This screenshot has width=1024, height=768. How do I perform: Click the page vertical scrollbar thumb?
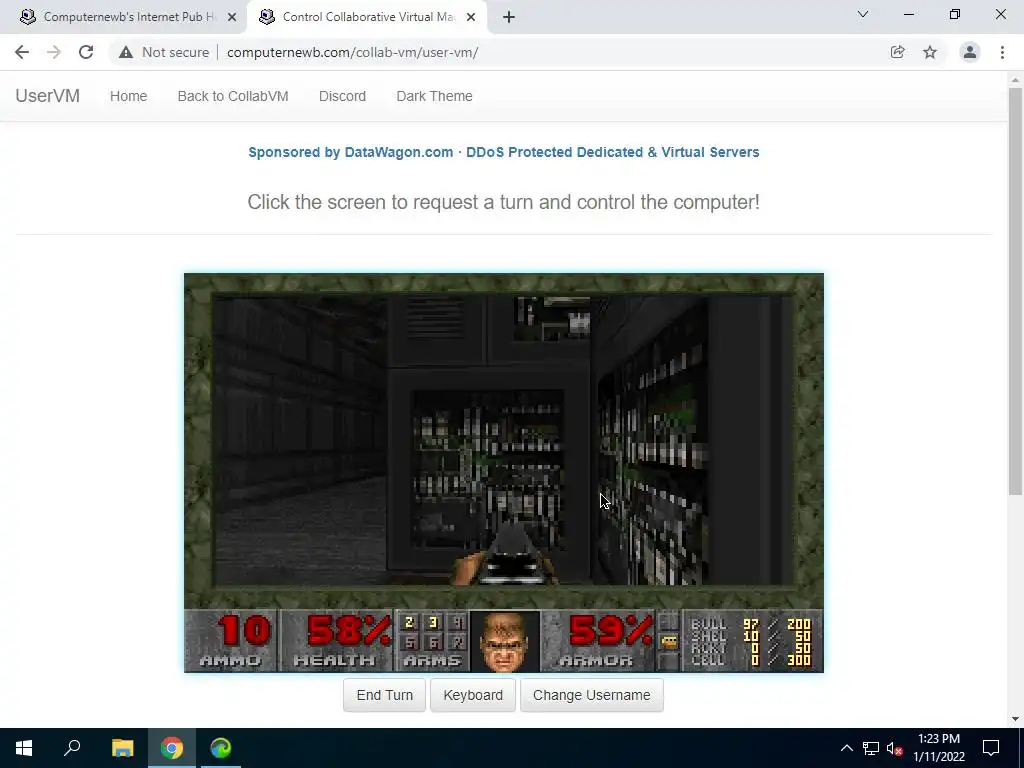(1015, 291)
